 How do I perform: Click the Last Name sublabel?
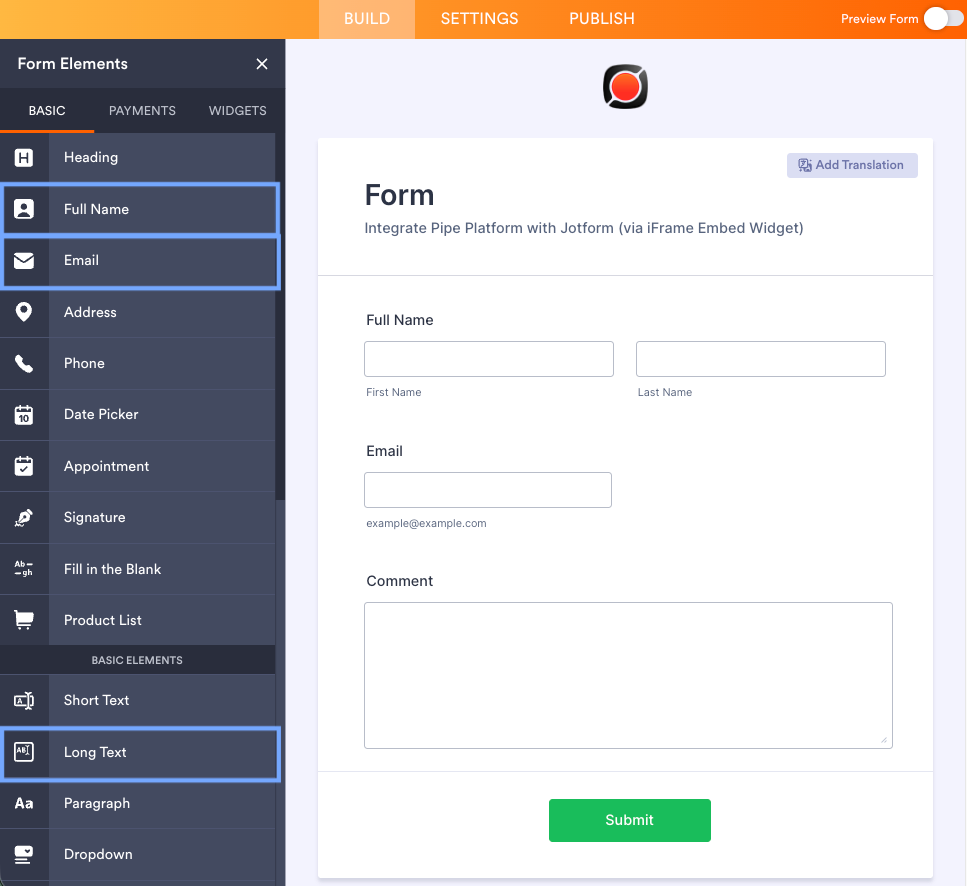665,392
